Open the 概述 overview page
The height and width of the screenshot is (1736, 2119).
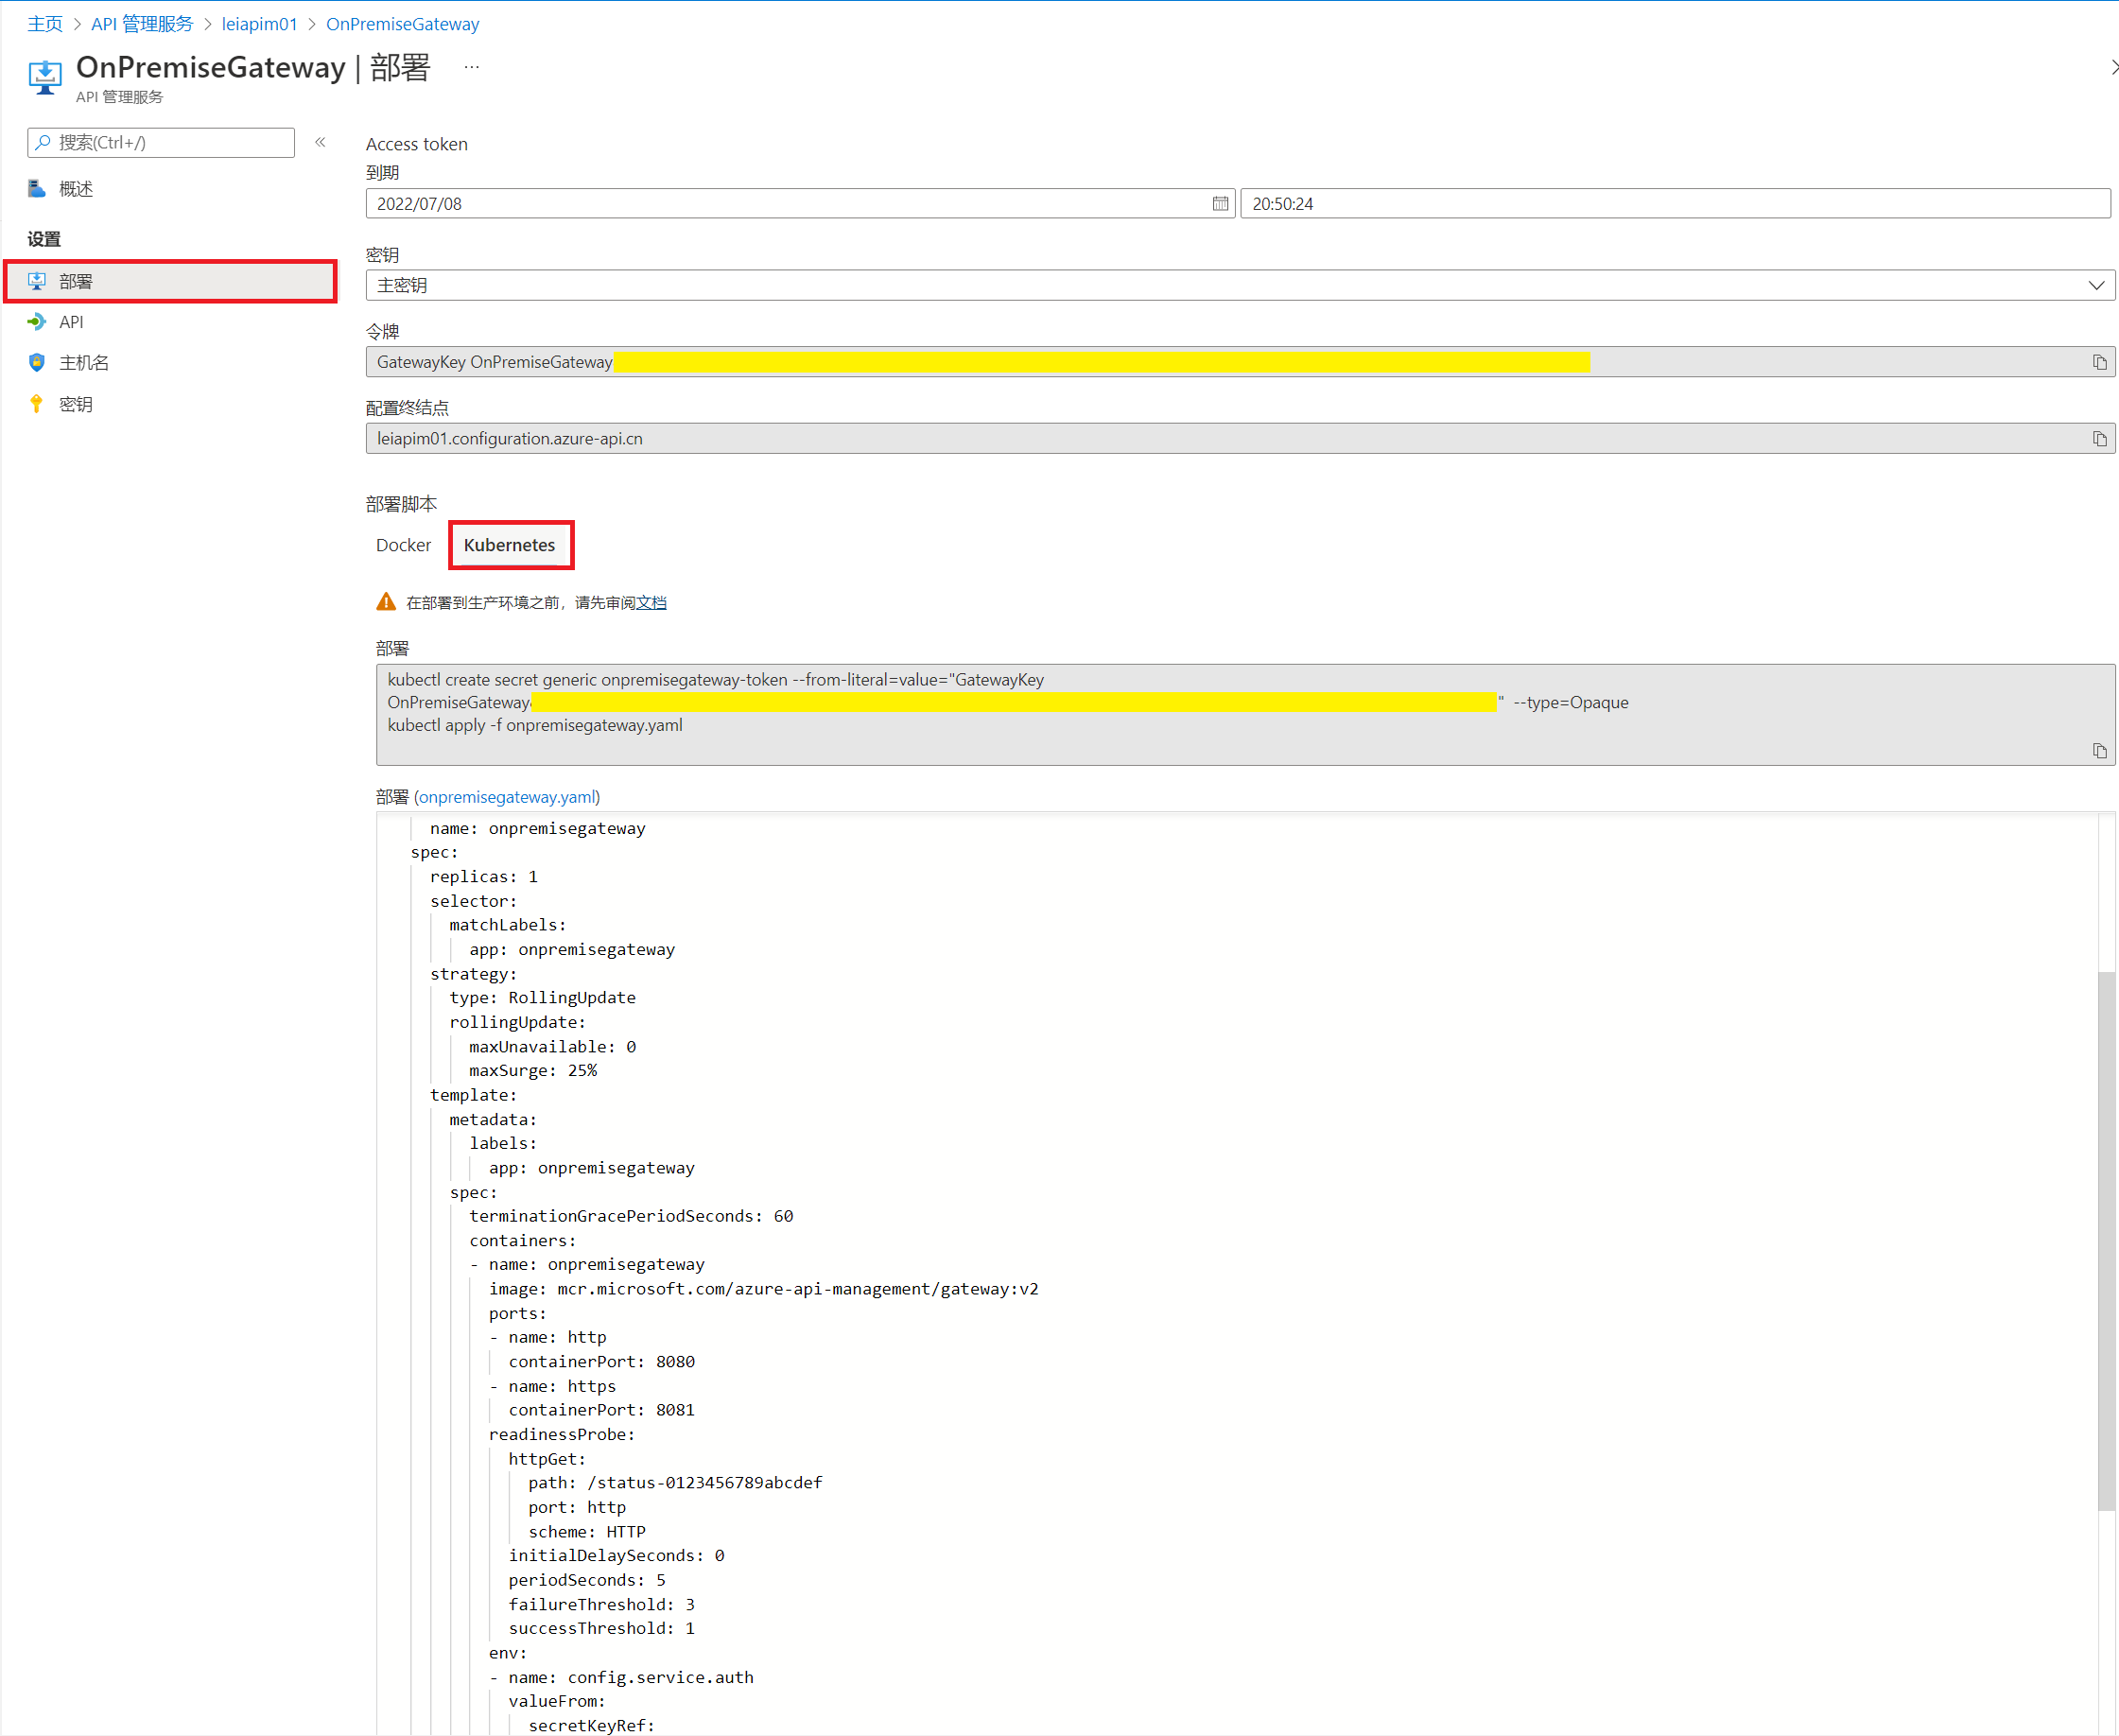76,189
